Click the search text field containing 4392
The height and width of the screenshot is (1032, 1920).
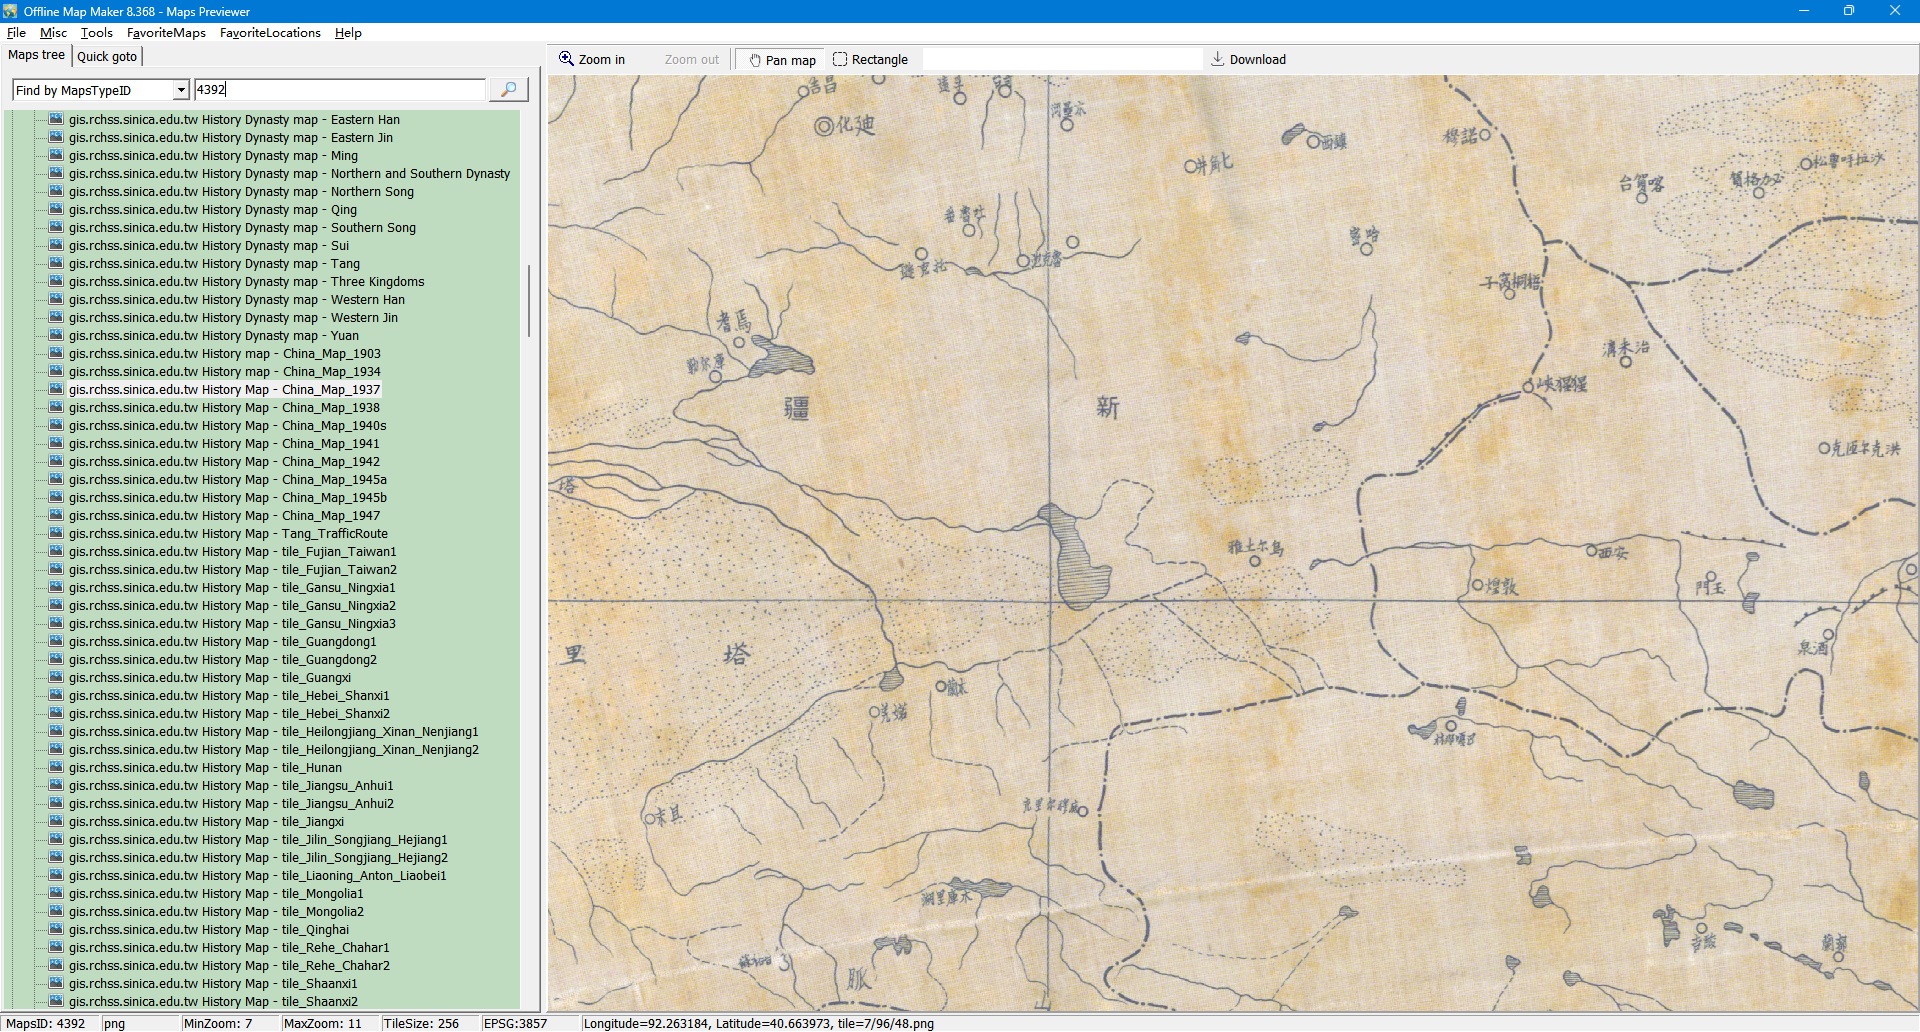340,90
